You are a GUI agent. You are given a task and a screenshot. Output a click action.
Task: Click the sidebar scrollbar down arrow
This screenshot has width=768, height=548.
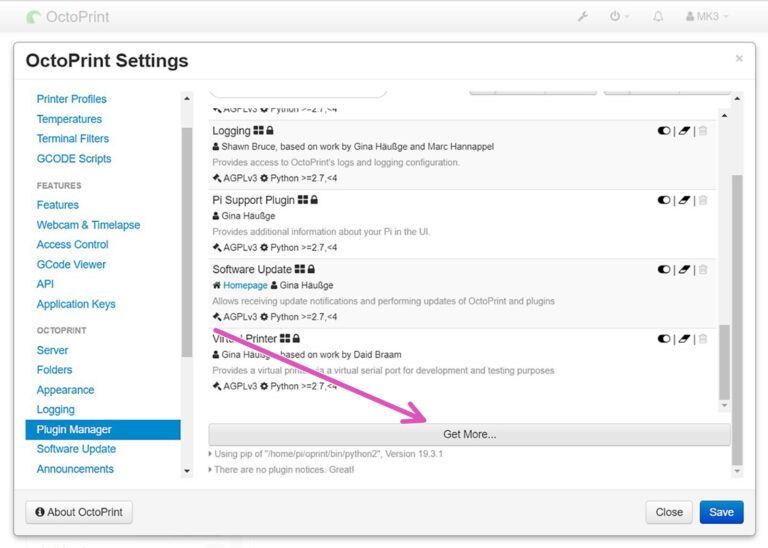click(187, 471)
